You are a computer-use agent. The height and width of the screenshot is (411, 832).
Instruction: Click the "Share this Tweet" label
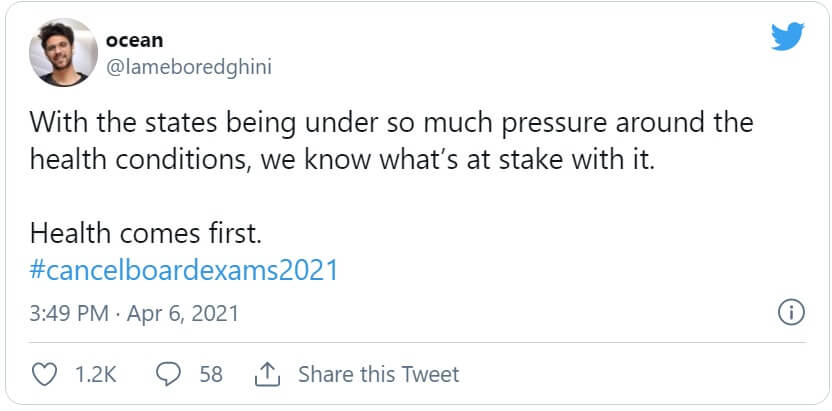pos(378,375)
